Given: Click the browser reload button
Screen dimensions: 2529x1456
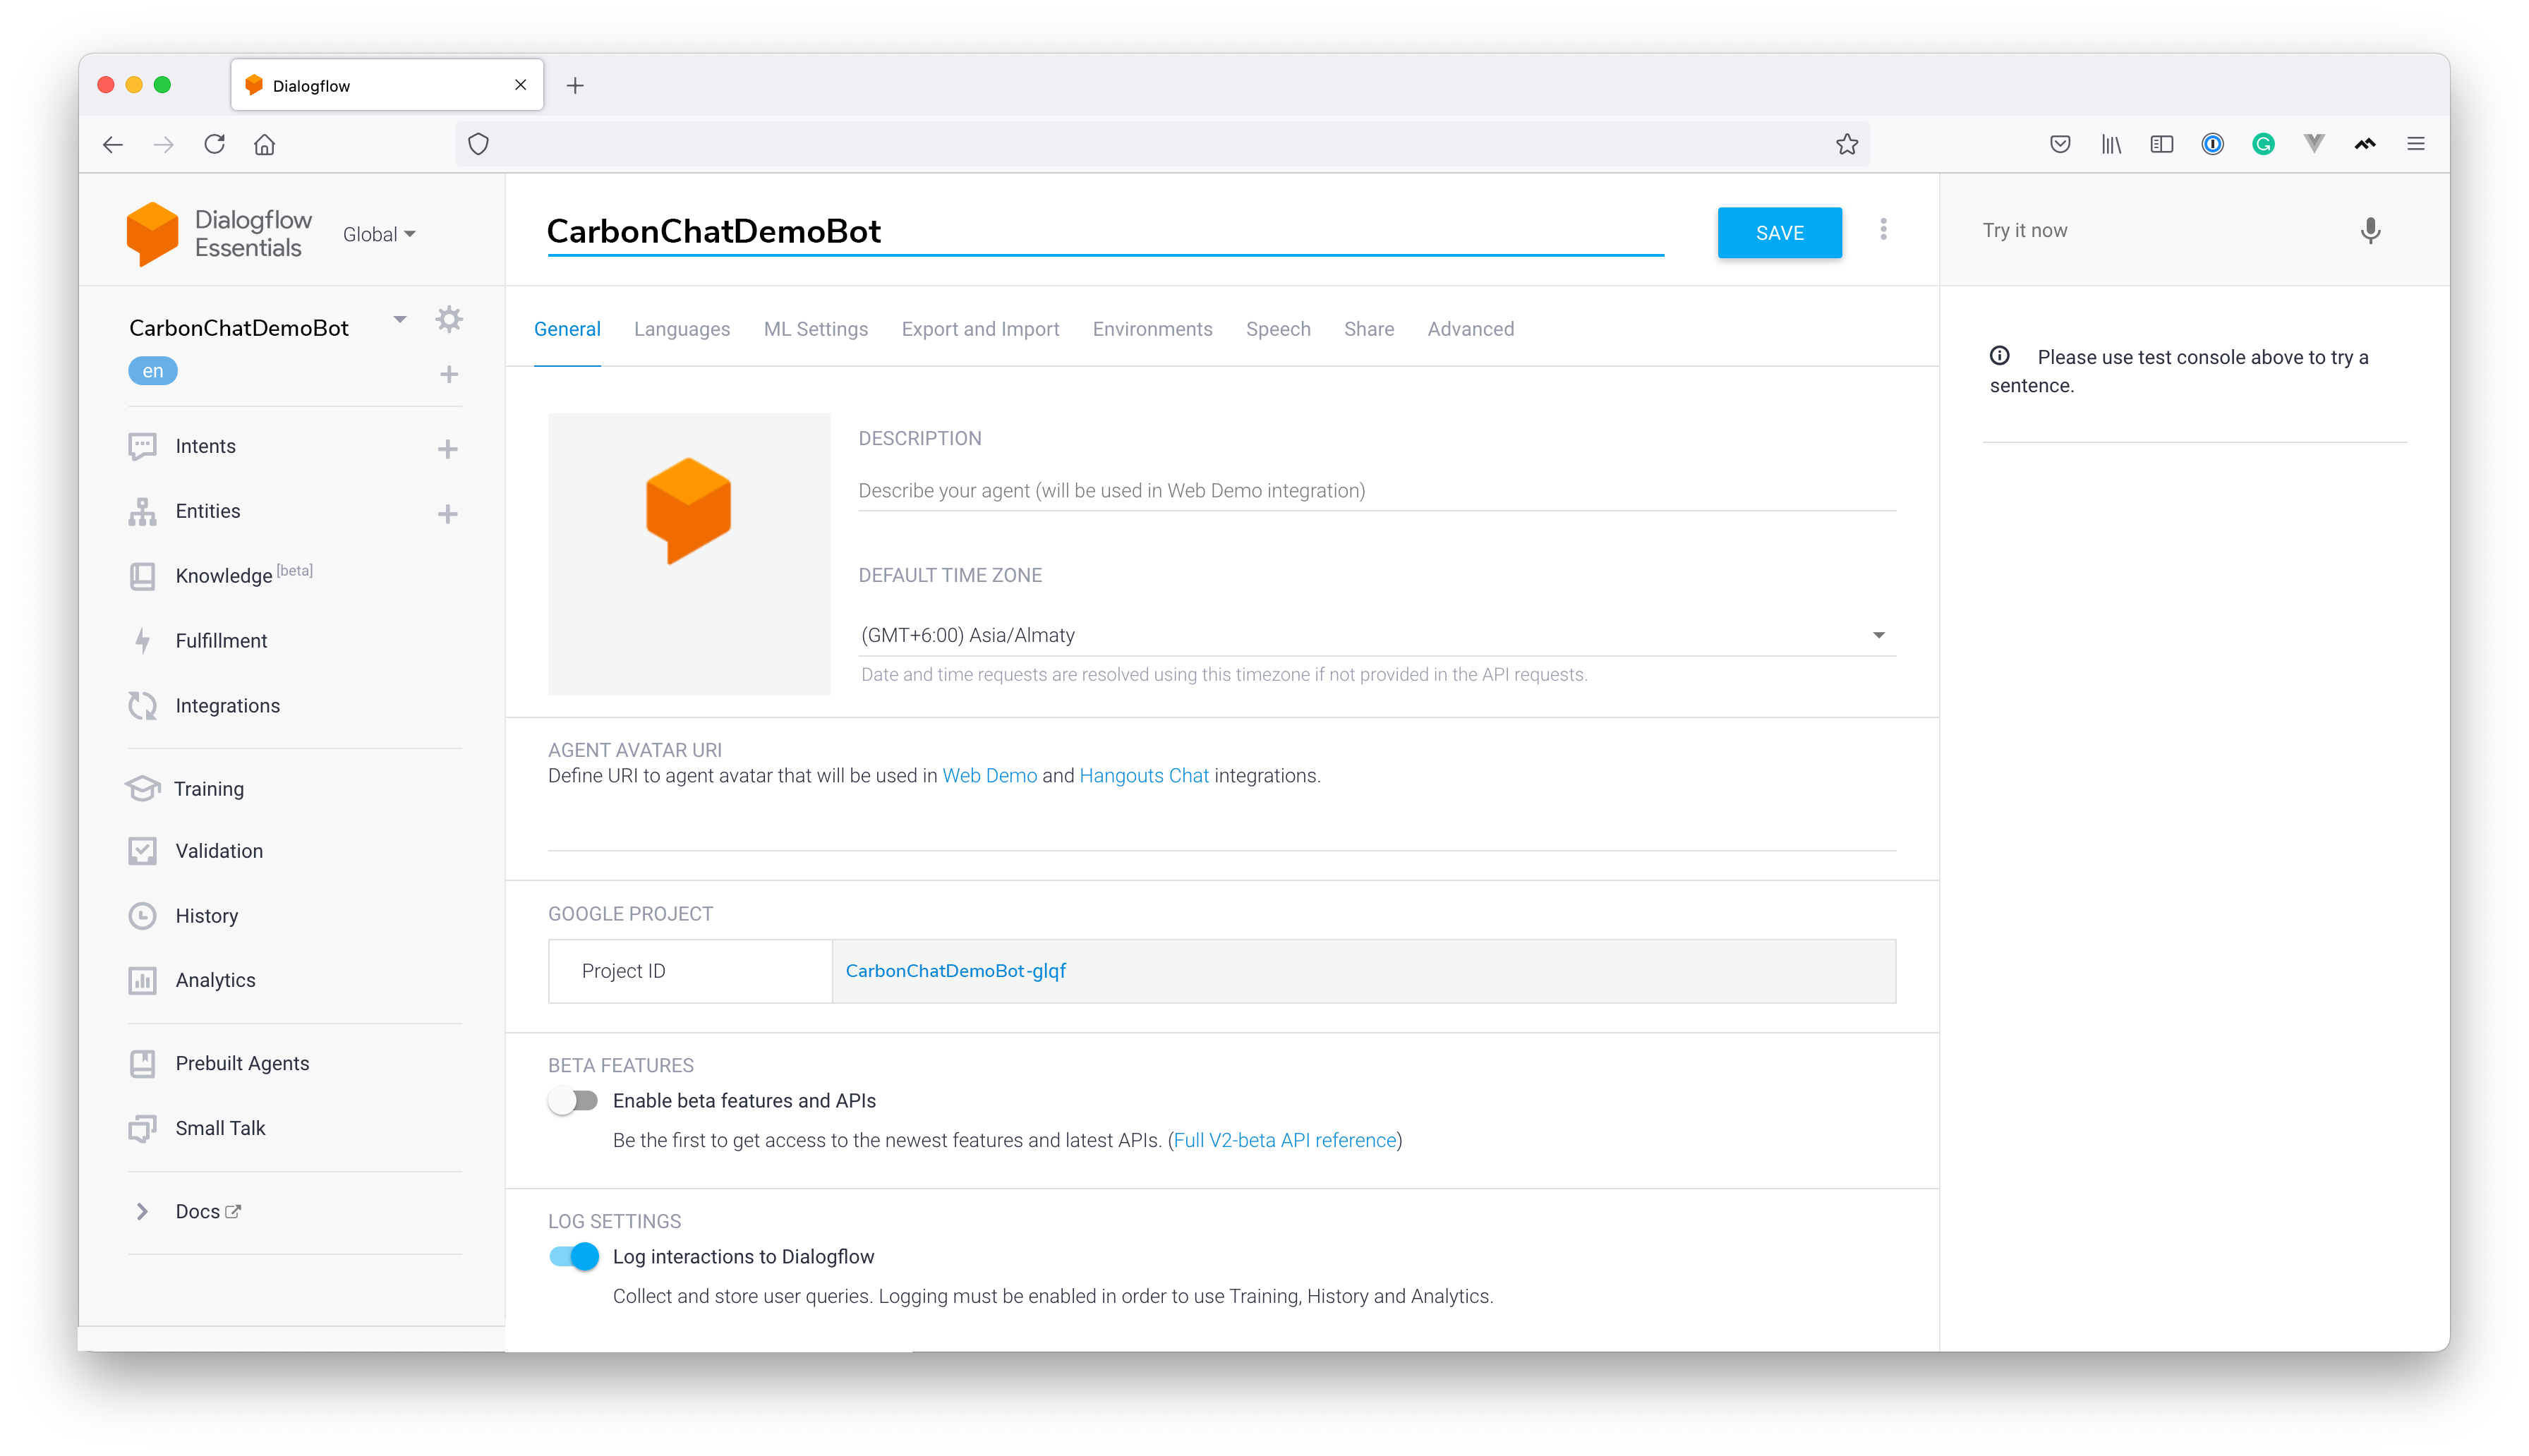Looking at the screenshot, I should [214, 144].
